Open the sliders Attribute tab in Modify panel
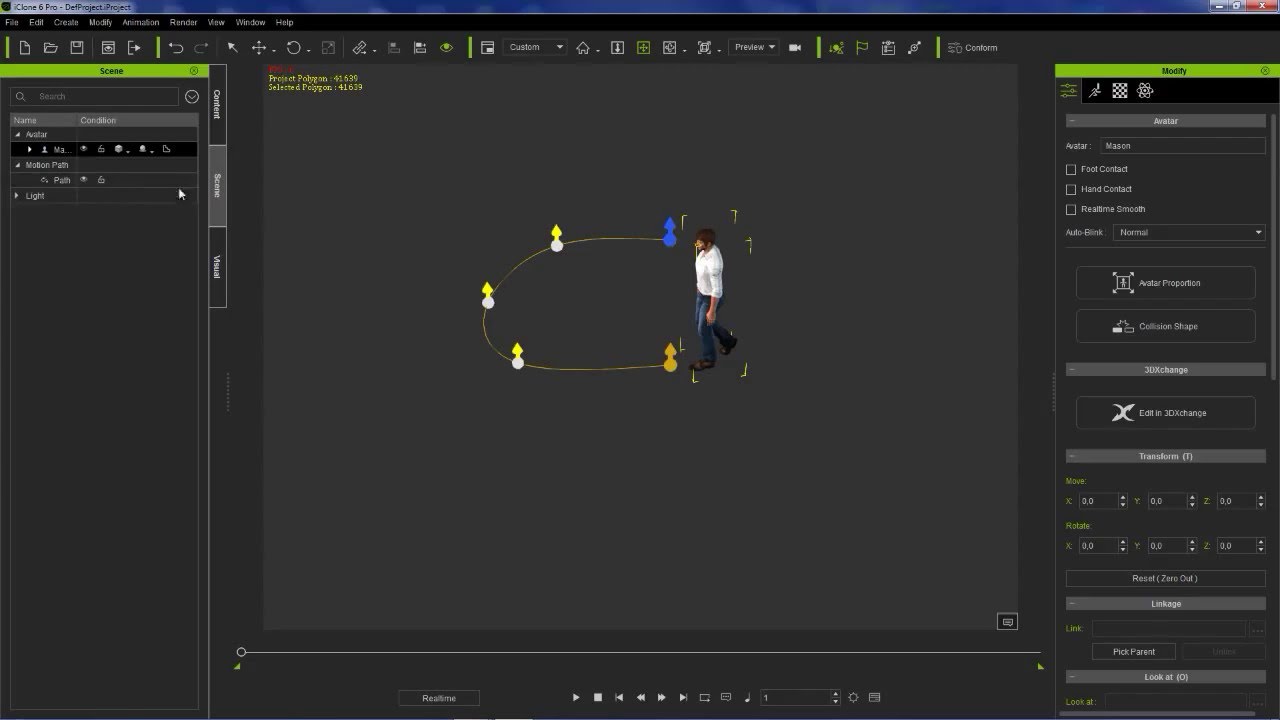Image resolution: width=1280 pixels, height=720 pixels. click(x=1069, y=91)
